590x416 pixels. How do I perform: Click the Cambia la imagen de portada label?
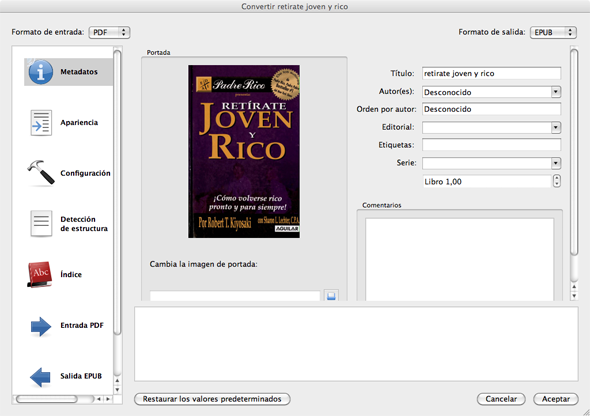(204, 264)
